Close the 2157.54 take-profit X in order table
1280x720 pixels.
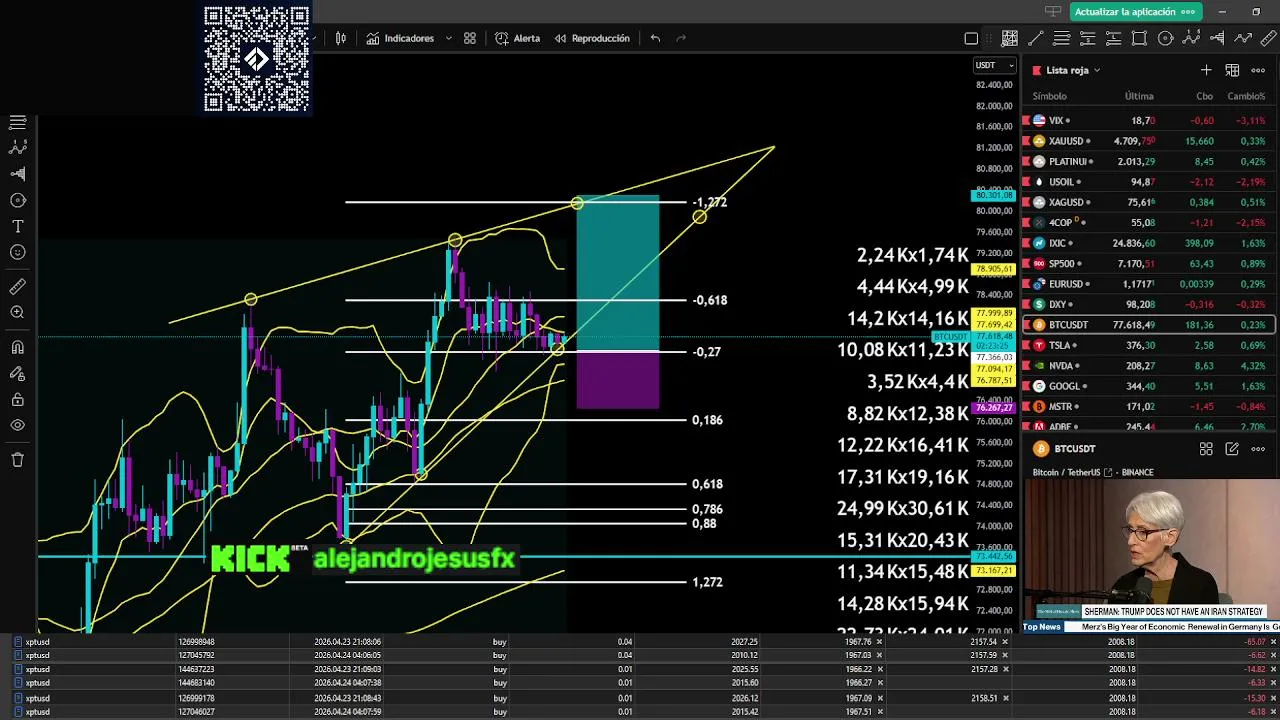tap(1006, 641)
